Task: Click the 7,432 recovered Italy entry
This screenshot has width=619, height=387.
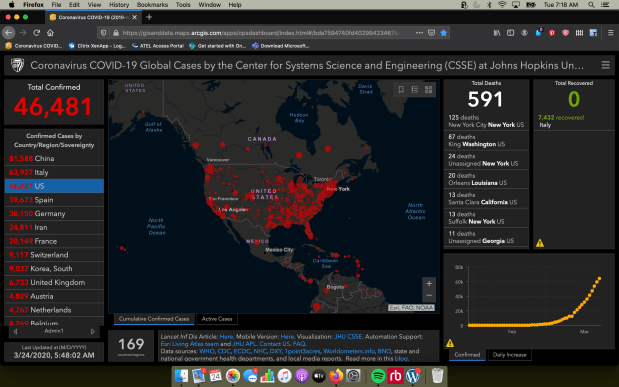Action: tap(574, 121)
